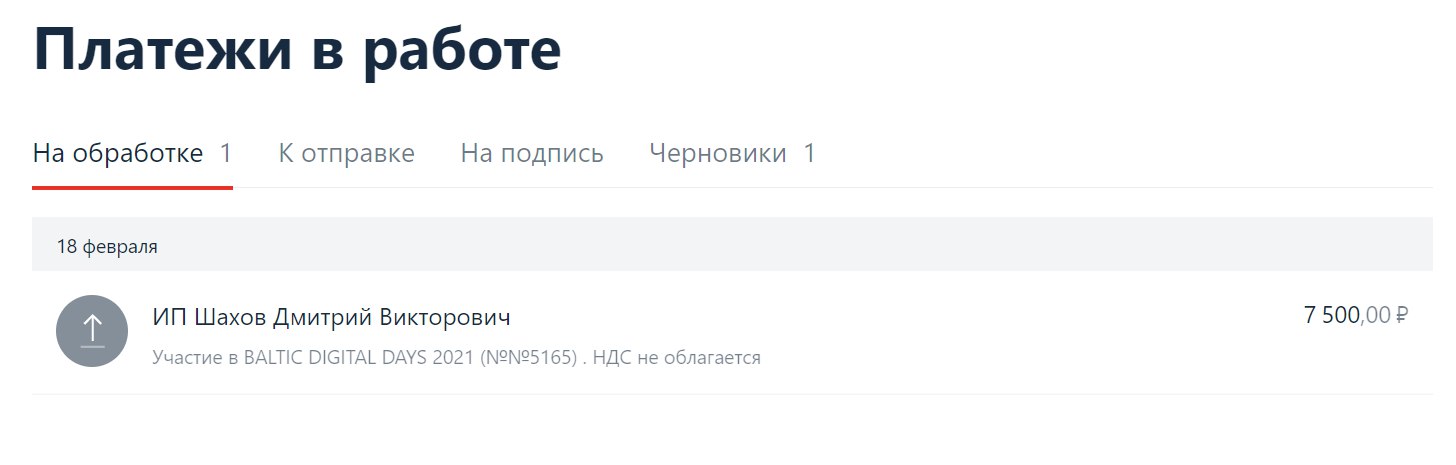Select the "На подпись" tab
The image size is (1456, 465).
click(532, 154)
